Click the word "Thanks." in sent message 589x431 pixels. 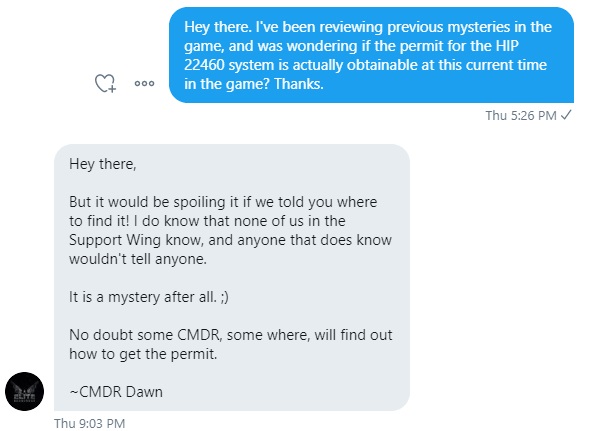(x=299, y=84)
